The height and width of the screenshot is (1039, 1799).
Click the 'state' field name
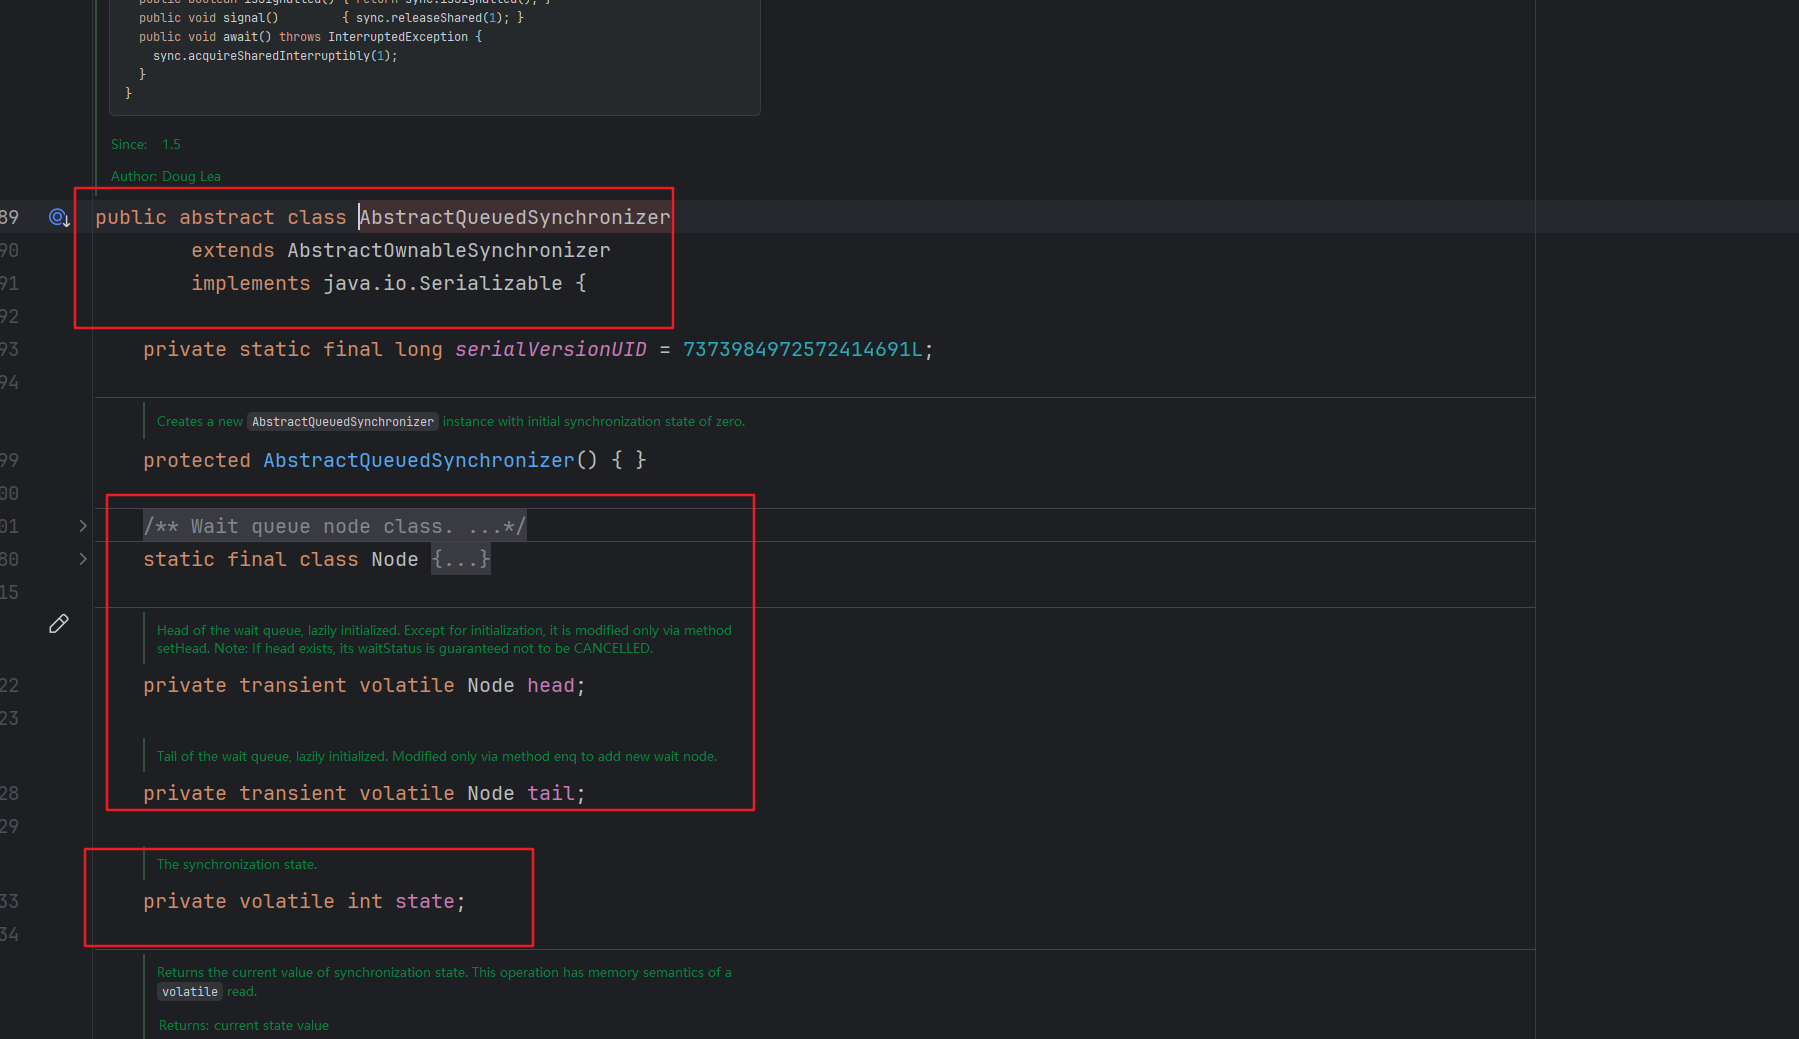pyautogui.click(x=425, y=902)
